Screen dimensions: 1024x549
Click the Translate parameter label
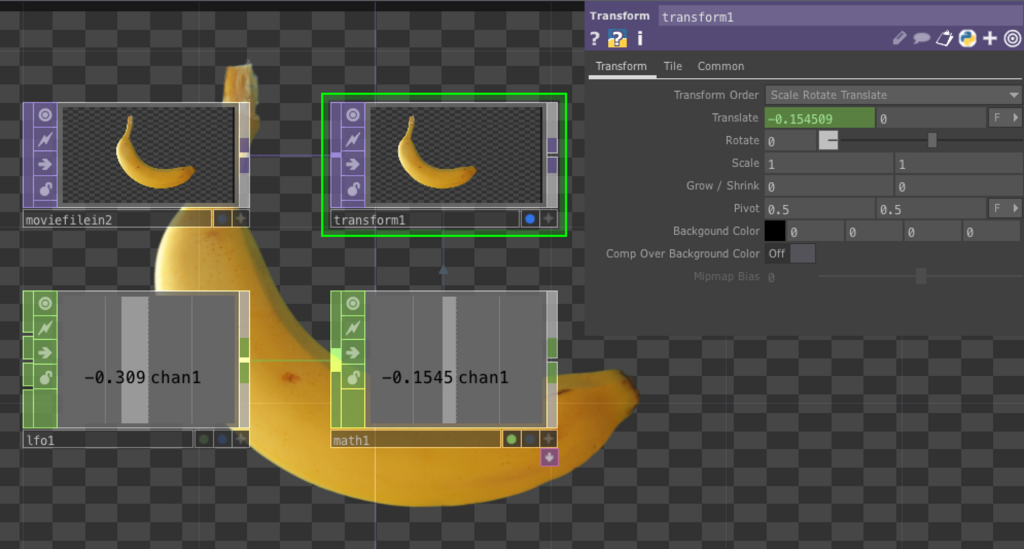[x=735, y=118]
